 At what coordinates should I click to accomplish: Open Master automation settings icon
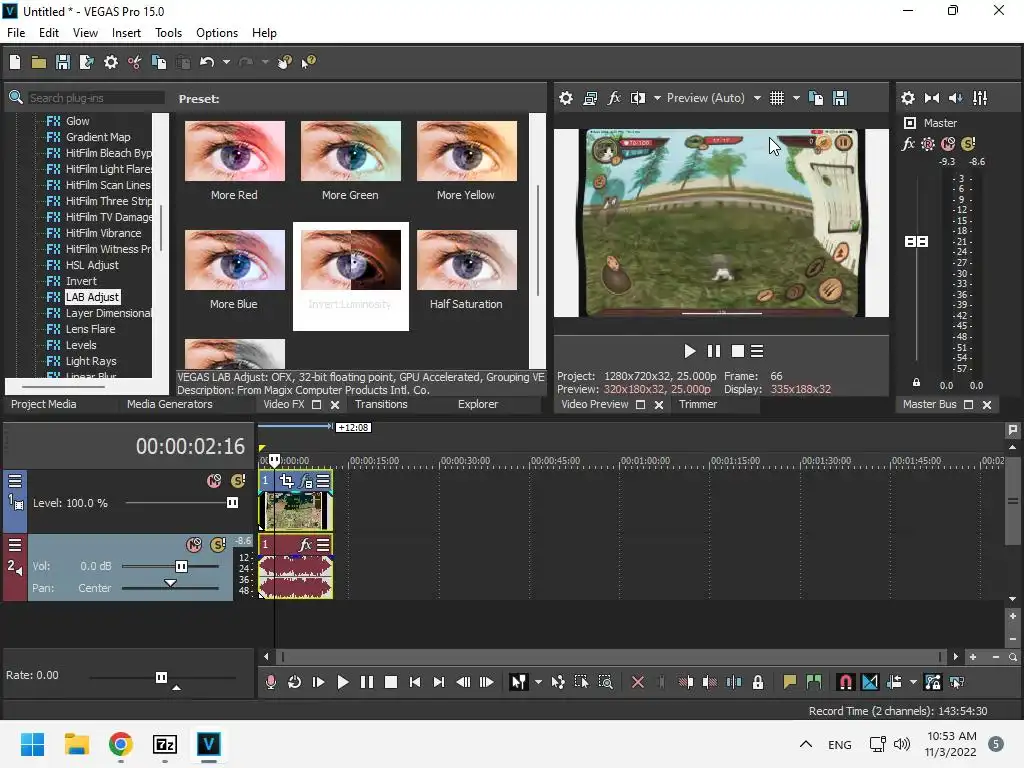tap(928, 144)
